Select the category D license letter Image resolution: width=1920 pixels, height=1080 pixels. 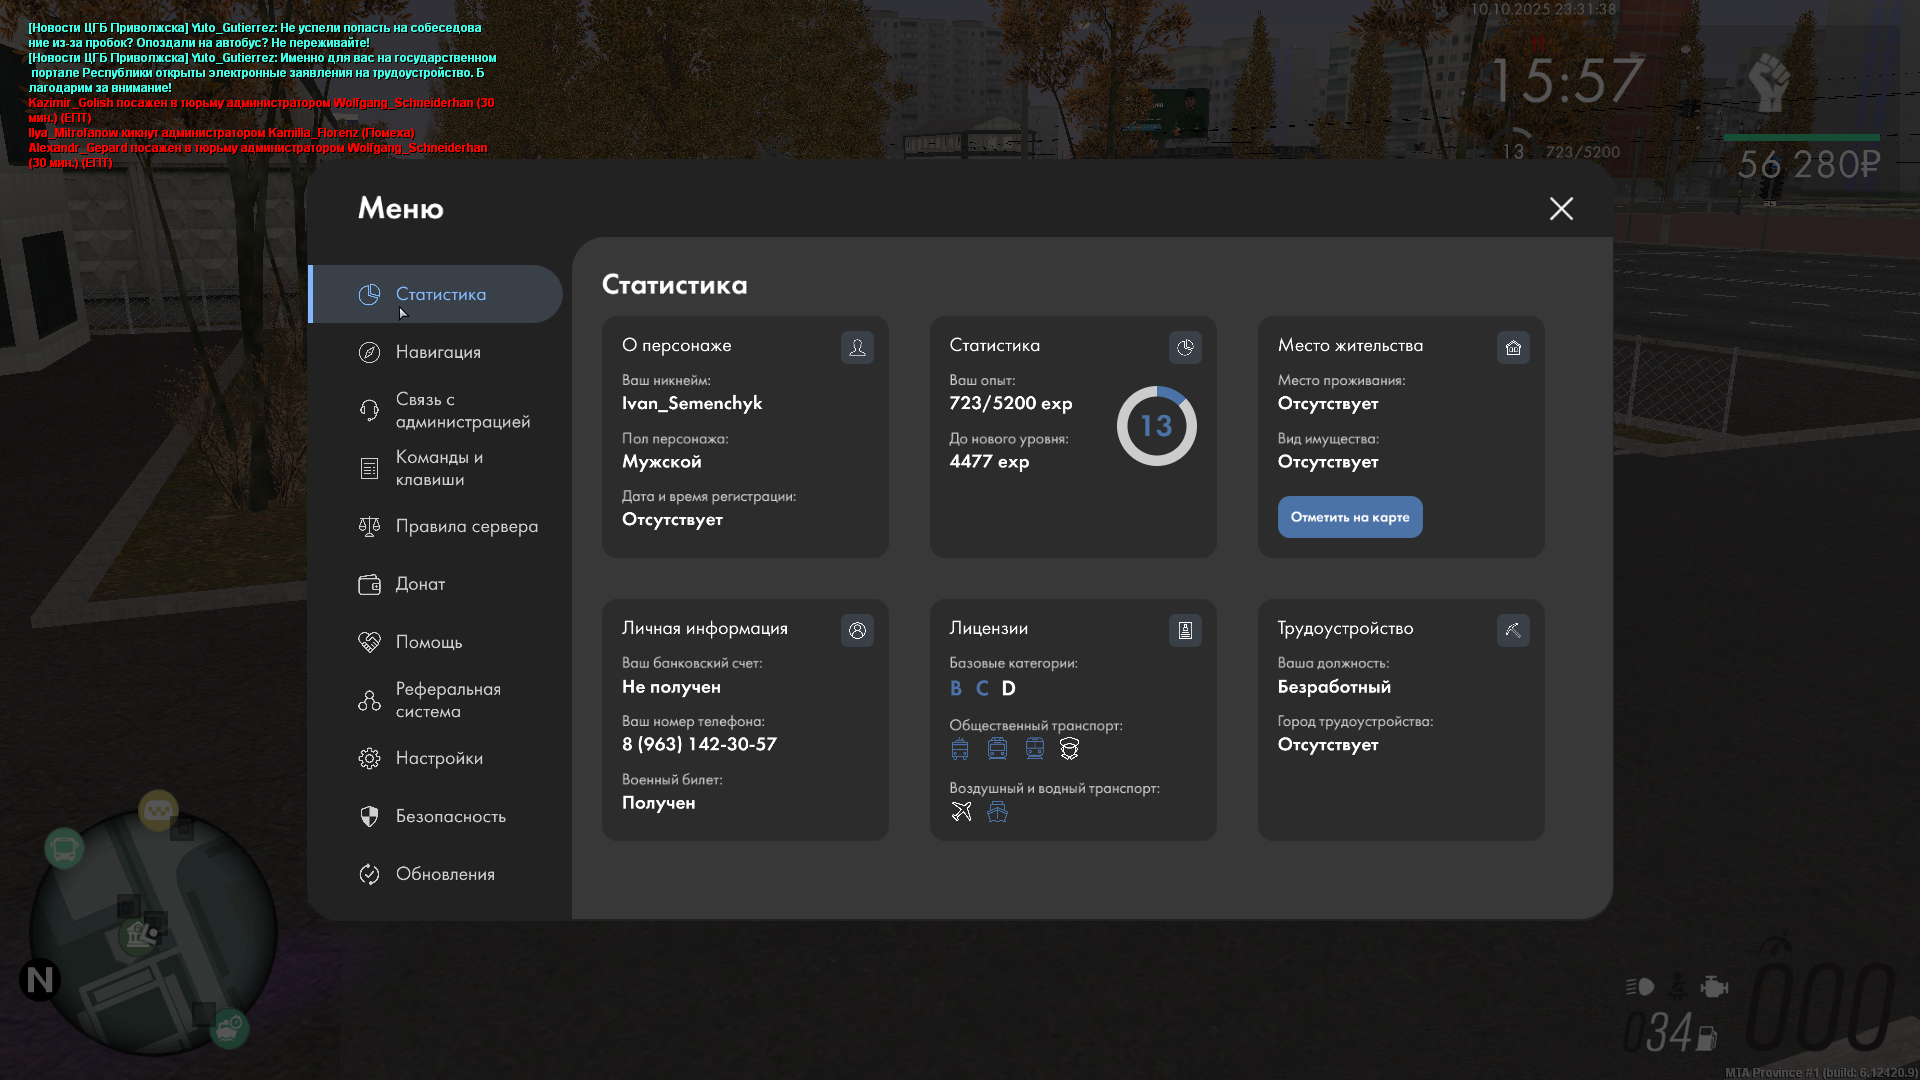coord(1008,688)
